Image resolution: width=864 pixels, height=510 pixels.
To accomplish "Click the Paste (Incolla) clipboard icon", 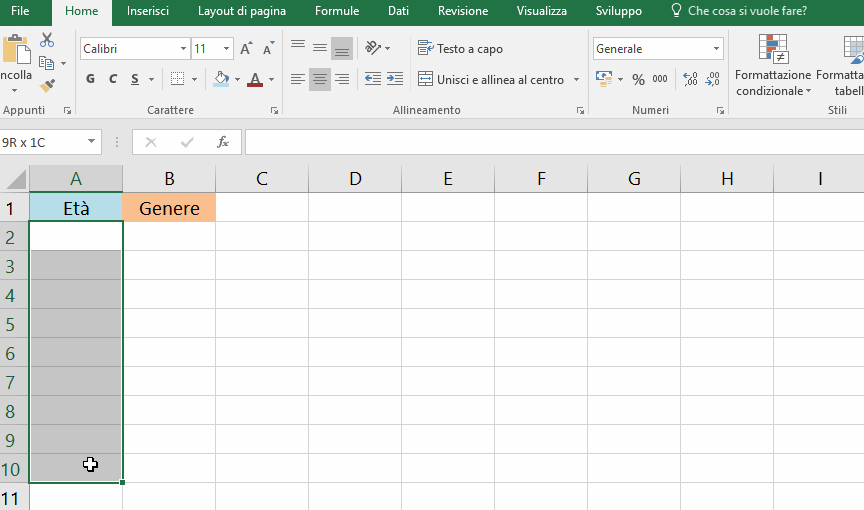I will coord(17,50).
